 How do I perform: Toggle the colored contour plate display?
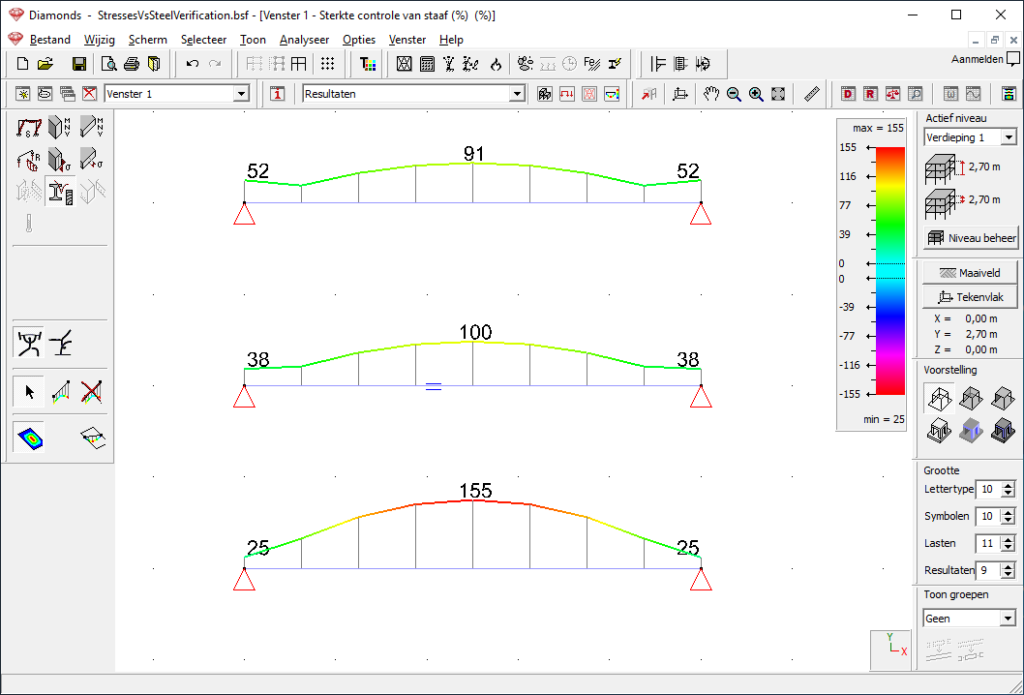coord(29,438)
